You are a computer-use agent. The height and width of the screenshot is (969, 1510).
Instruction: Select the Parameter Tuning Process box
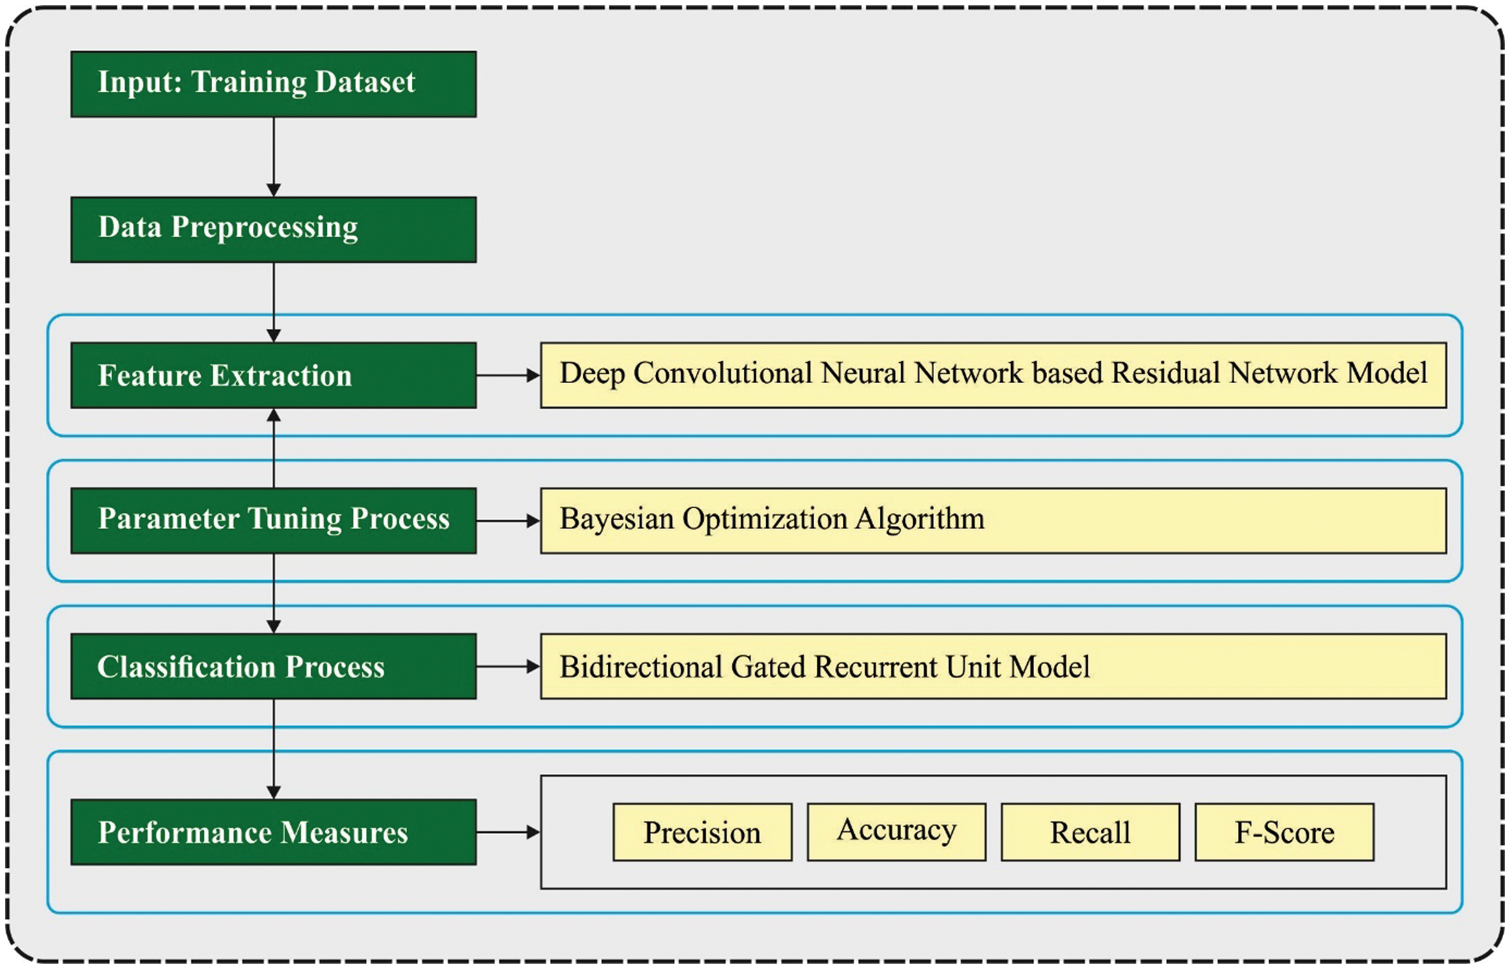coord(272,519)
